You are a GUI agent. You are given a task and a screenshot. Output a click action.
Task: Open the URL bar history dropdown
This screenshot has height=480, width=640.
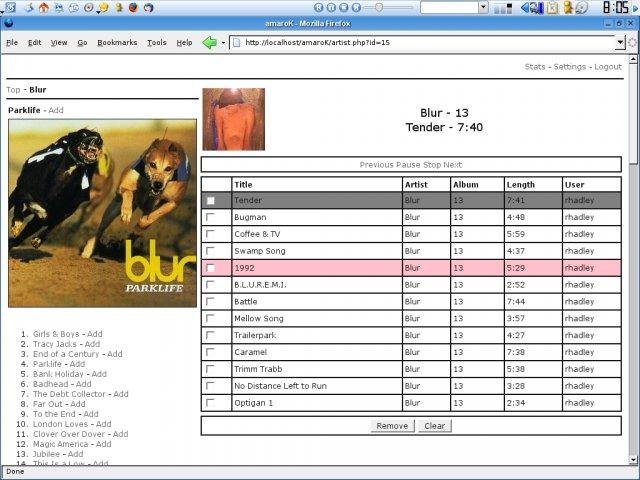[620, 42]
